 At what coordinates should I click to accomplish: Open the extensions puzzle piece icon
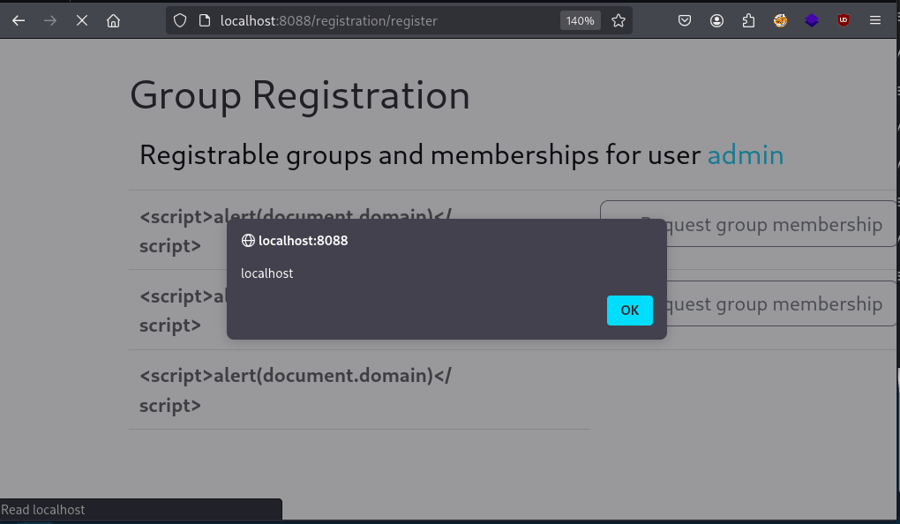(x=748, y=20)
